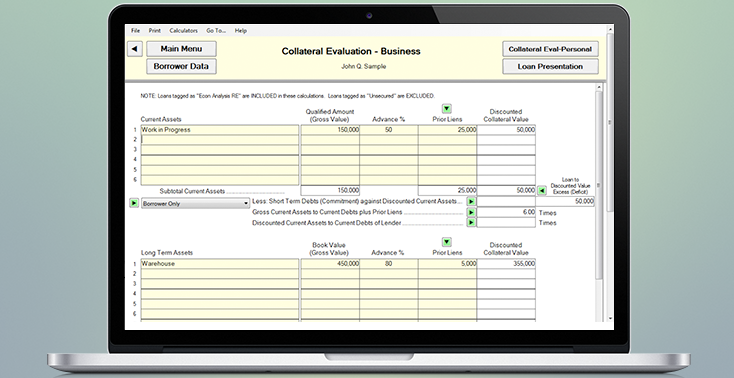Click Loan to Discounted Value Excess 50,000 field
734x378 pixels.
pos(565,201)
